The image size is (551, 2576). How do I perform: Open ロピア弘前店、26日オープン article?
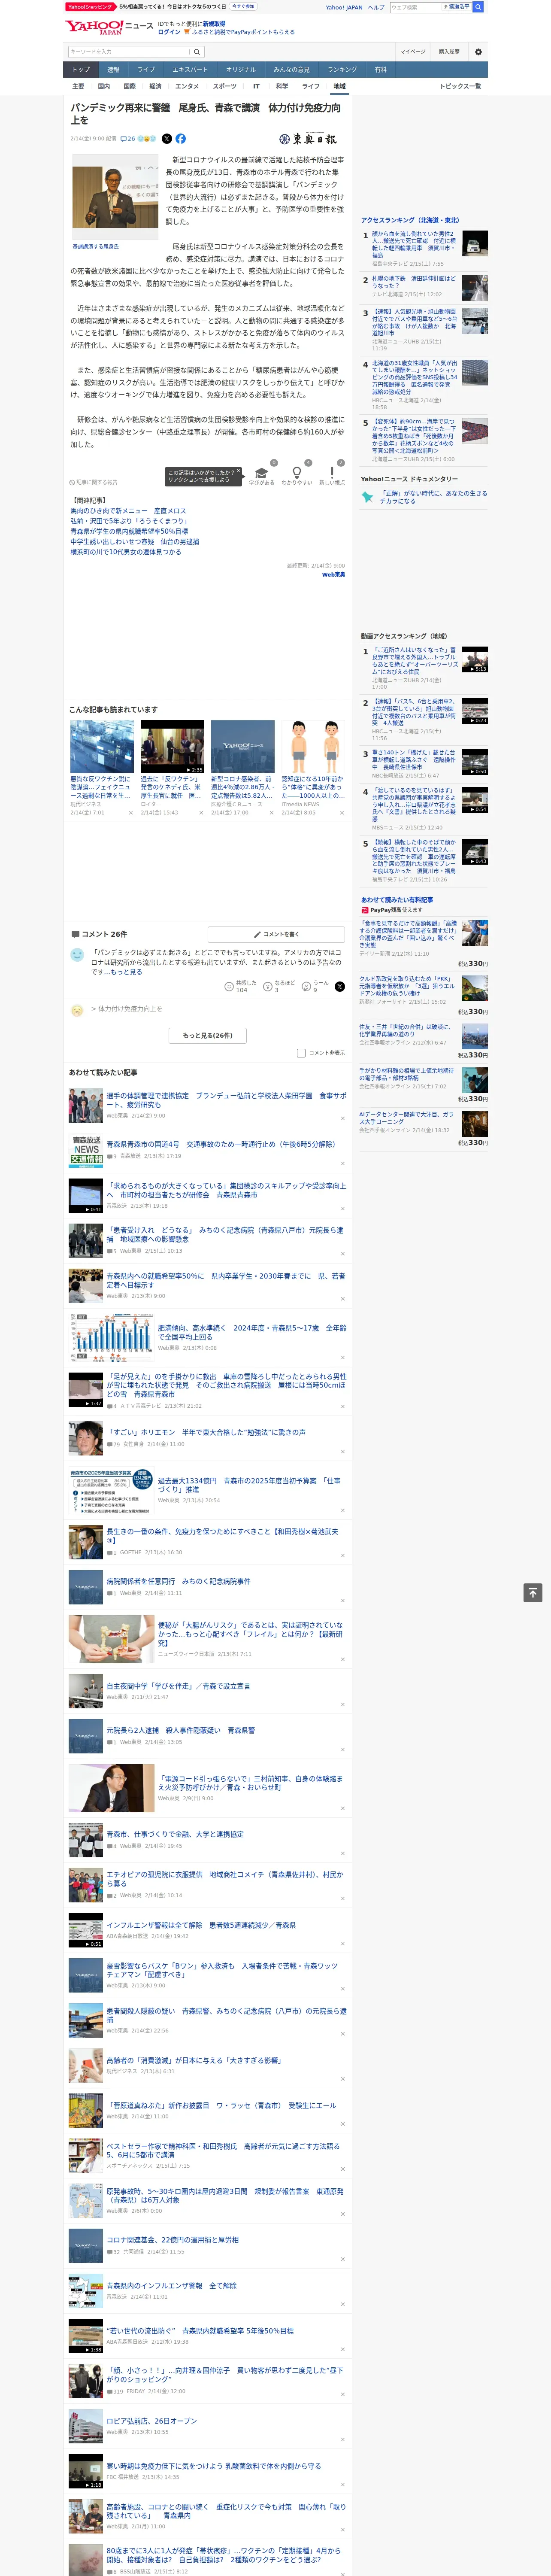coord(152,2421)
